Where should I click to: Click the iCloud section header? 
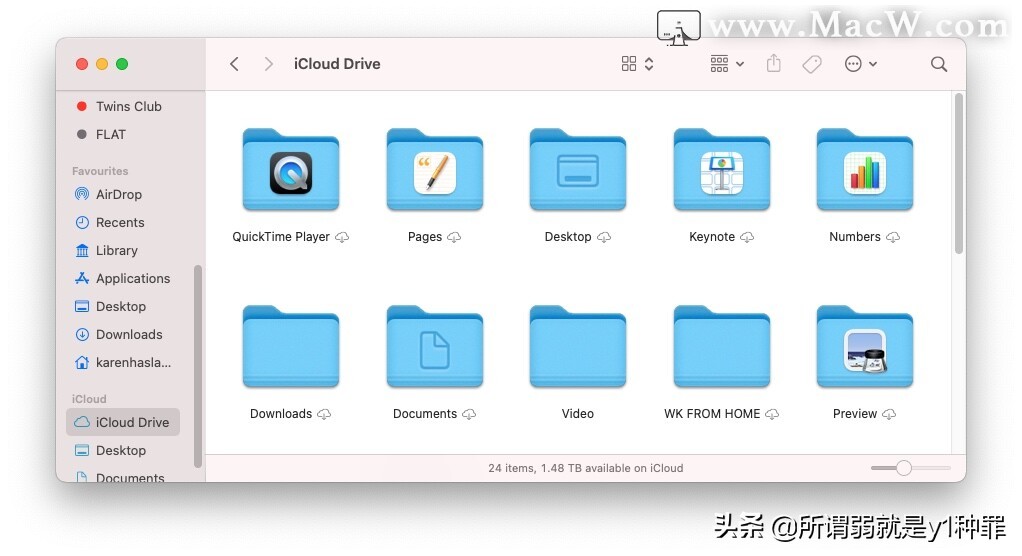tap(89, 399)
